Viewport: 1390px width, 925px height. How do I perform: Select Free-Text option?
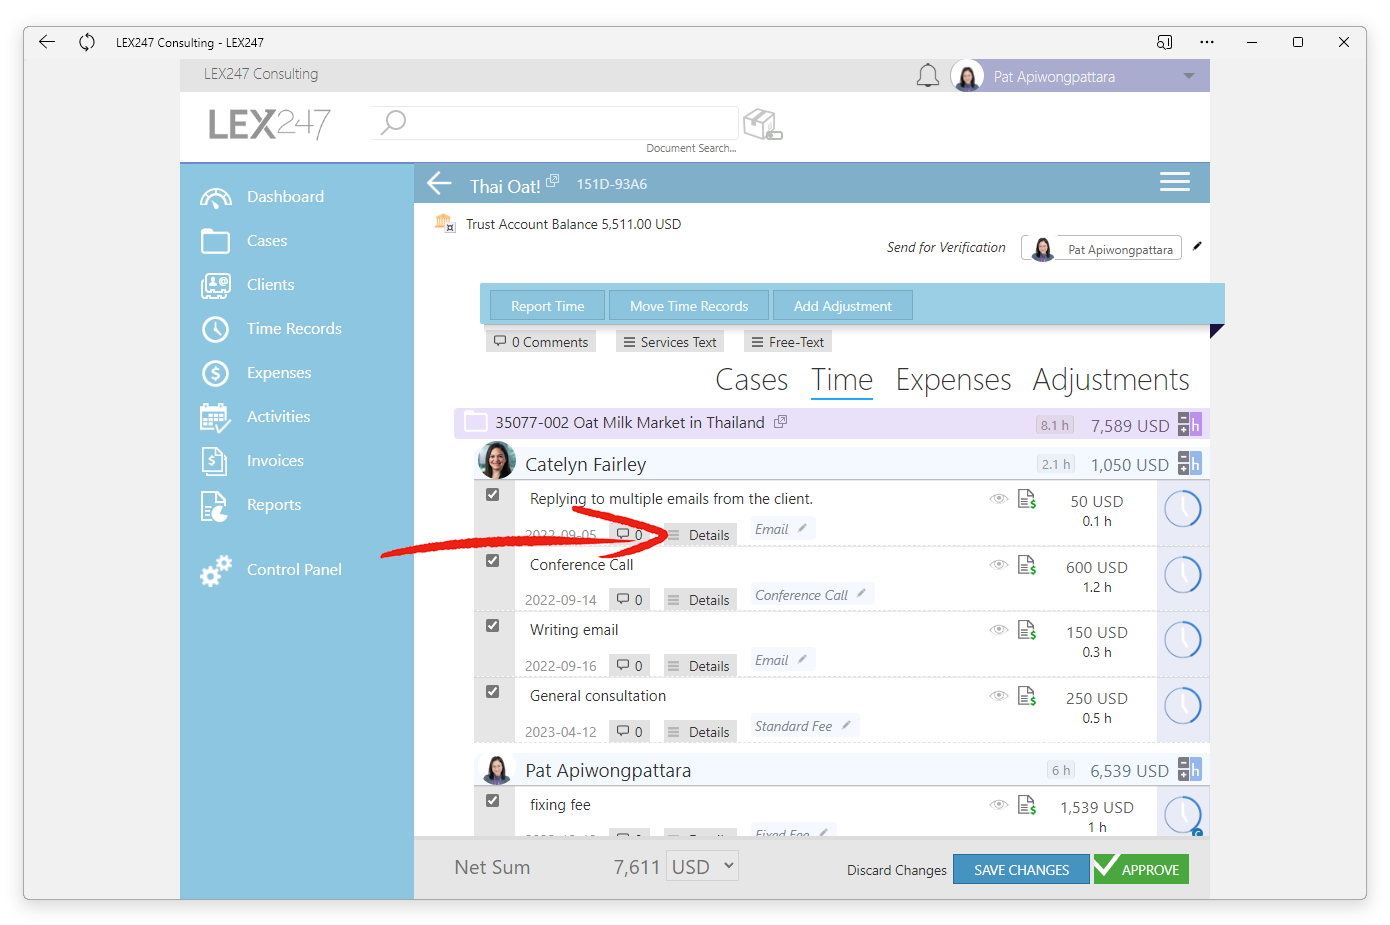coord(788,342)
